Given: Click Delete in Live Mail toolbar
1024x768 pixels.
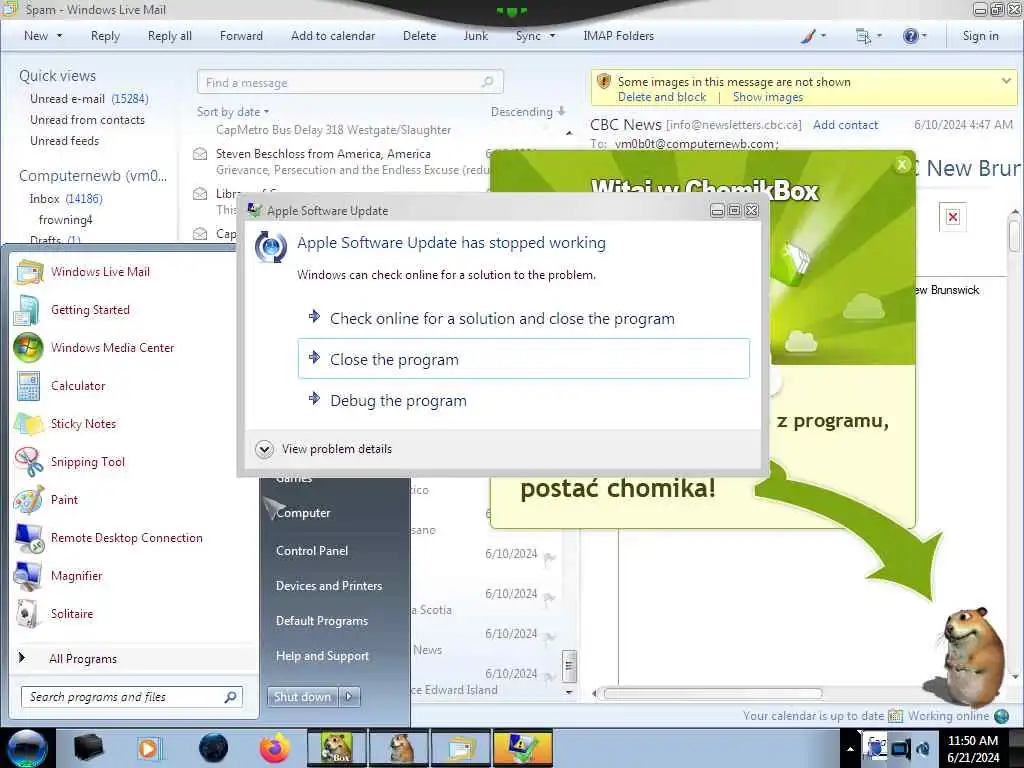Looking at the screenshot, I should 419,36.
